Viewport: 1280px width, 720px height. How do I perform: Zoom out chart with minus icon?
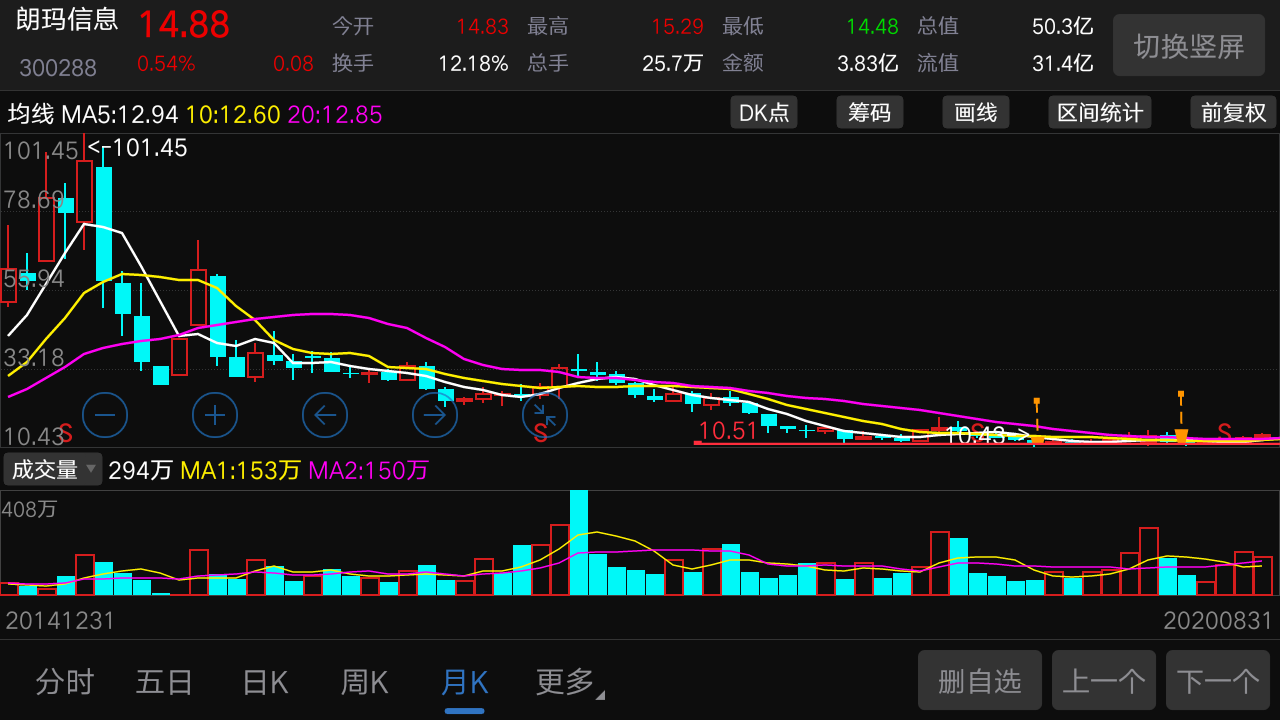tap(105, 414)
